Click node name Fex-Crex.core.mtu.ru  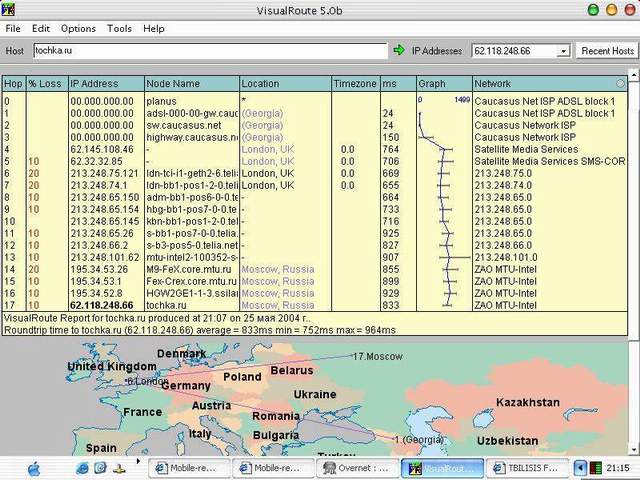[191, 281]
